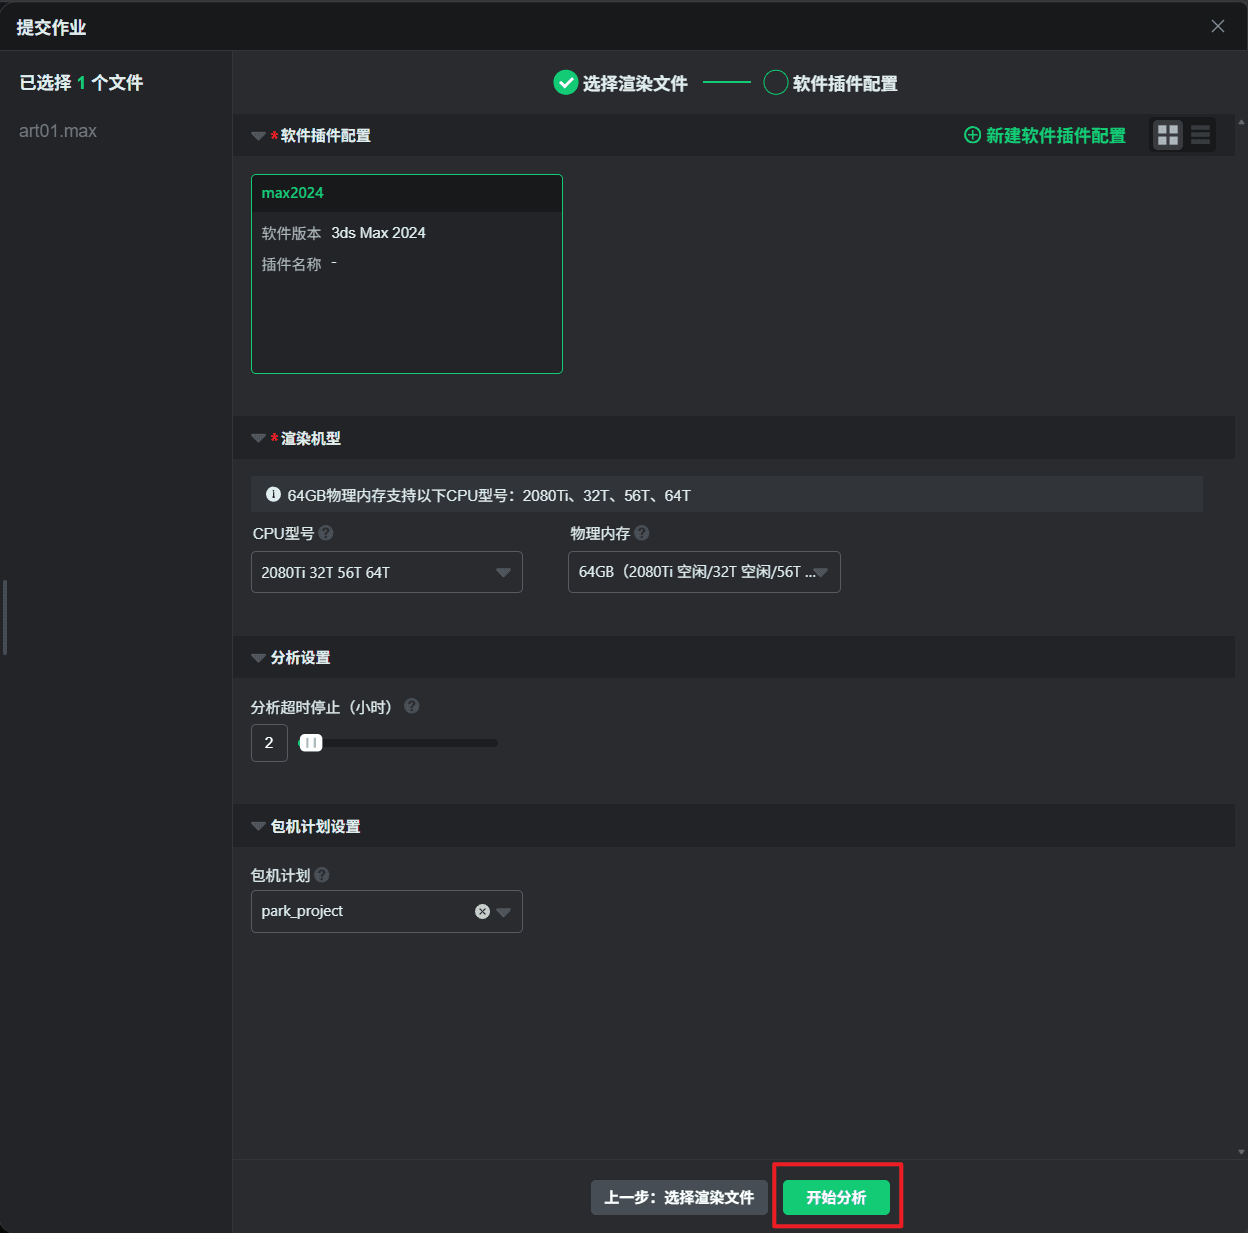The width and height of the screenshot is (1248, 1233).
Task: Click help icon next to 物理内存
Action: tap(642, 533)
